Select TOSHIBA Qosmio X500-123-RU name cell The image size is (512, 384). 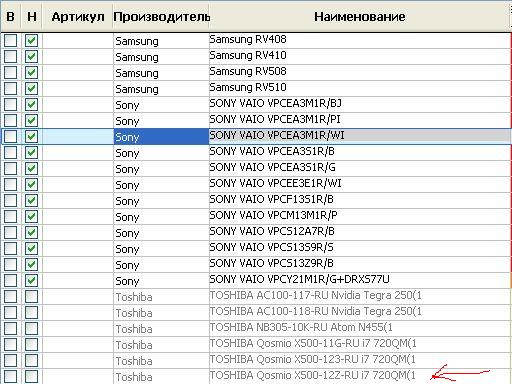(x=360, y=361)
